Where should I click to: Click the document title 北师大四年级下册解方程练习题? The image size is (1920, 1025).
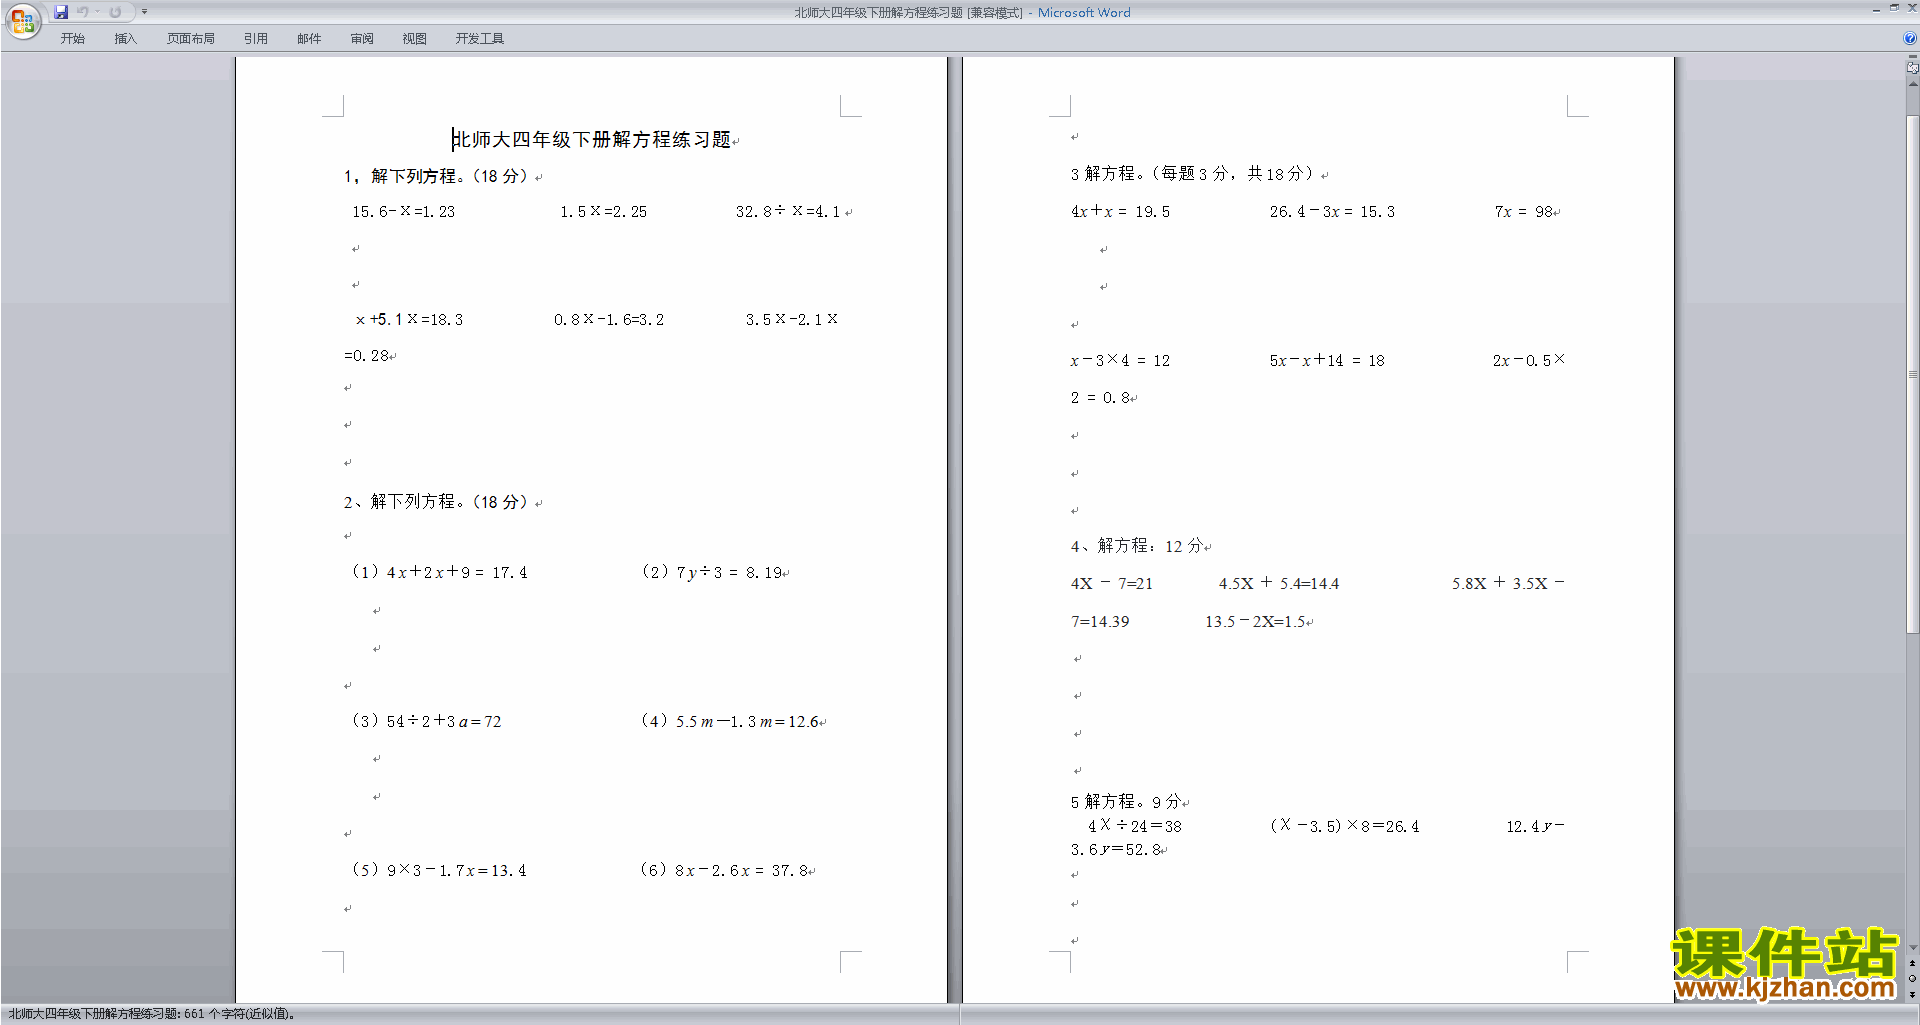(592, 140)
